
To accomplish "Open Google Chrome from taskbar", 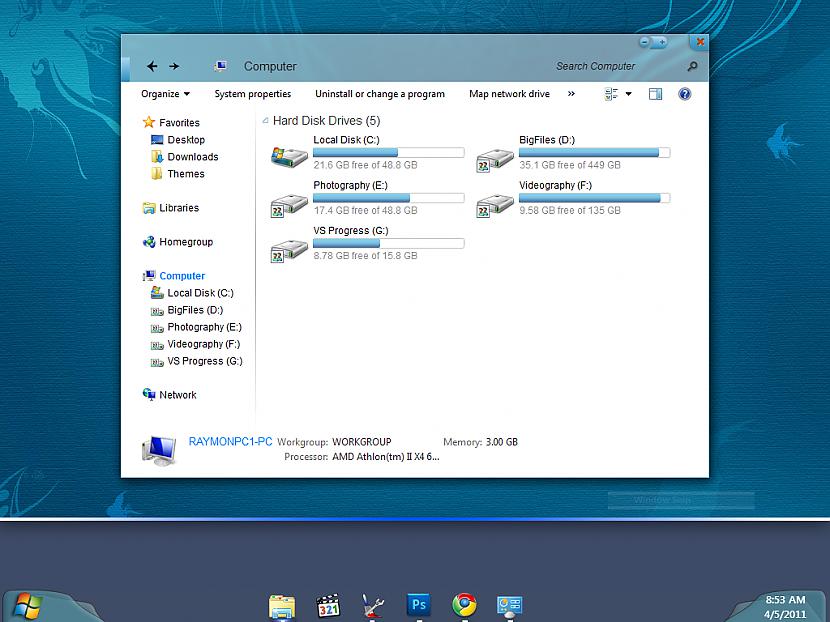I will pos(464,606).
